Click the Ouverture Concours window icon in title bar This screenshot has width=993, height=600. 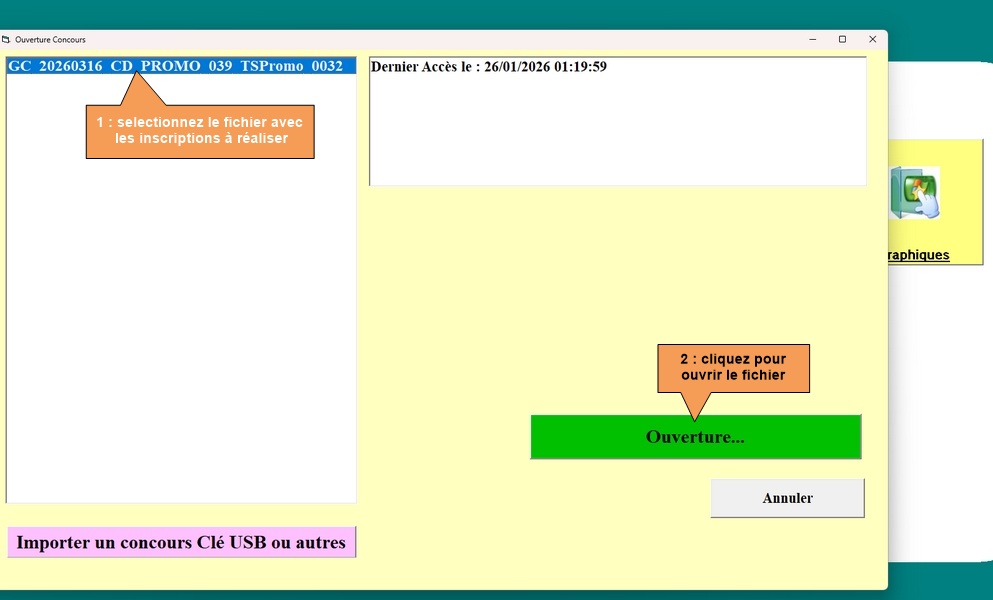[6, 39]
